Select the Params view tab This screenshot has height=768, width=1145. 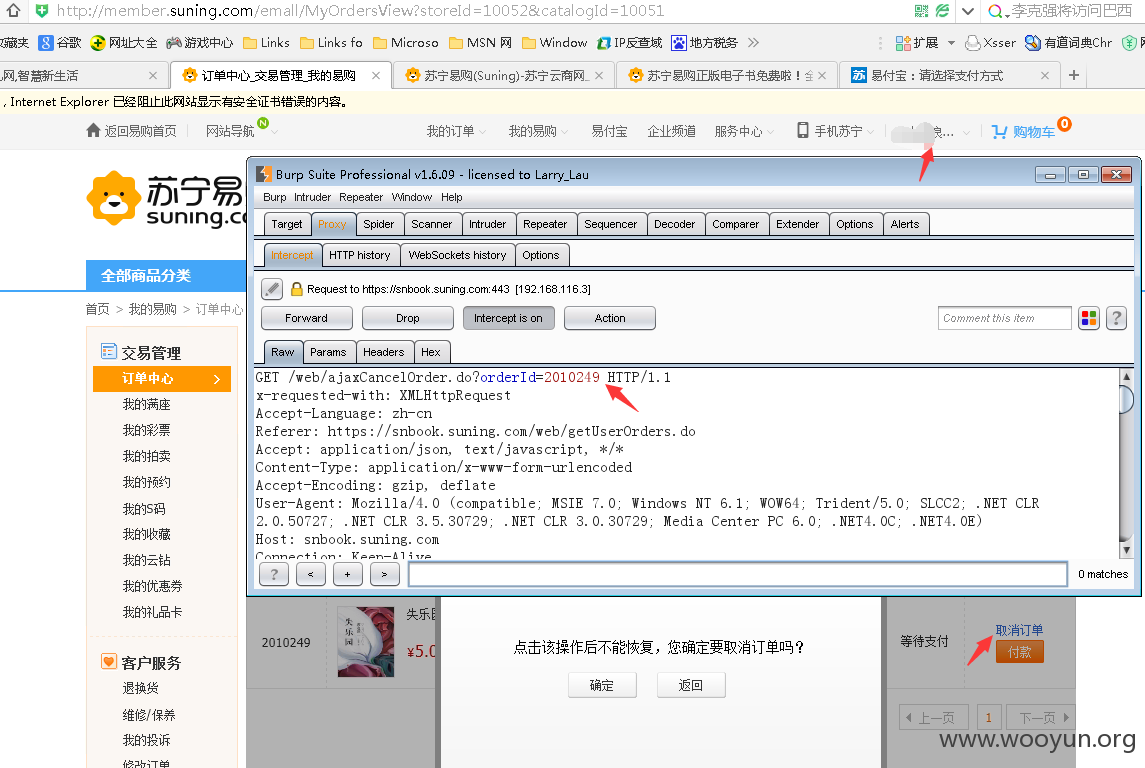[328, 352]
